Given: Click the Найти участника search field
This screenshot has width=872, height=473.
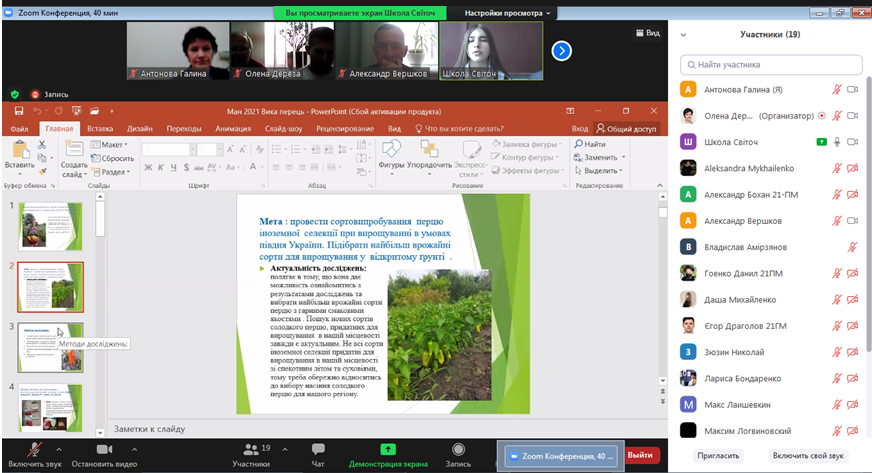Looking at the screenshot, I should (x=770, y=64).
